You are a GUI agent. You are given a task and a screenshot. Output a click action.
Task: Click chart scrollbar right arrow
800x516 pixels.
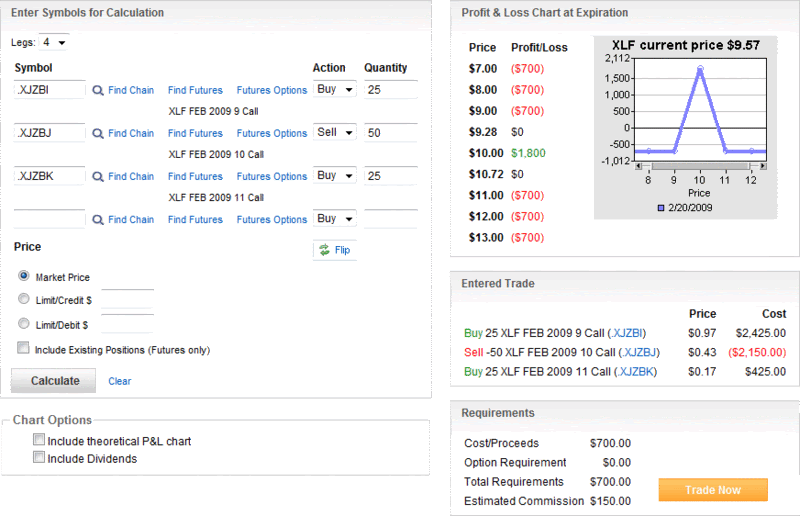[763, 166]
